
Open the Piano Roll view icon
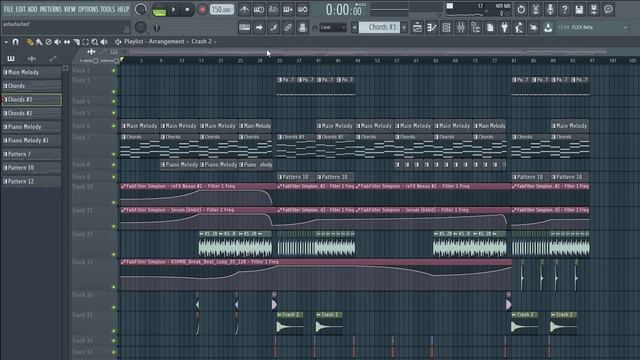432,27
